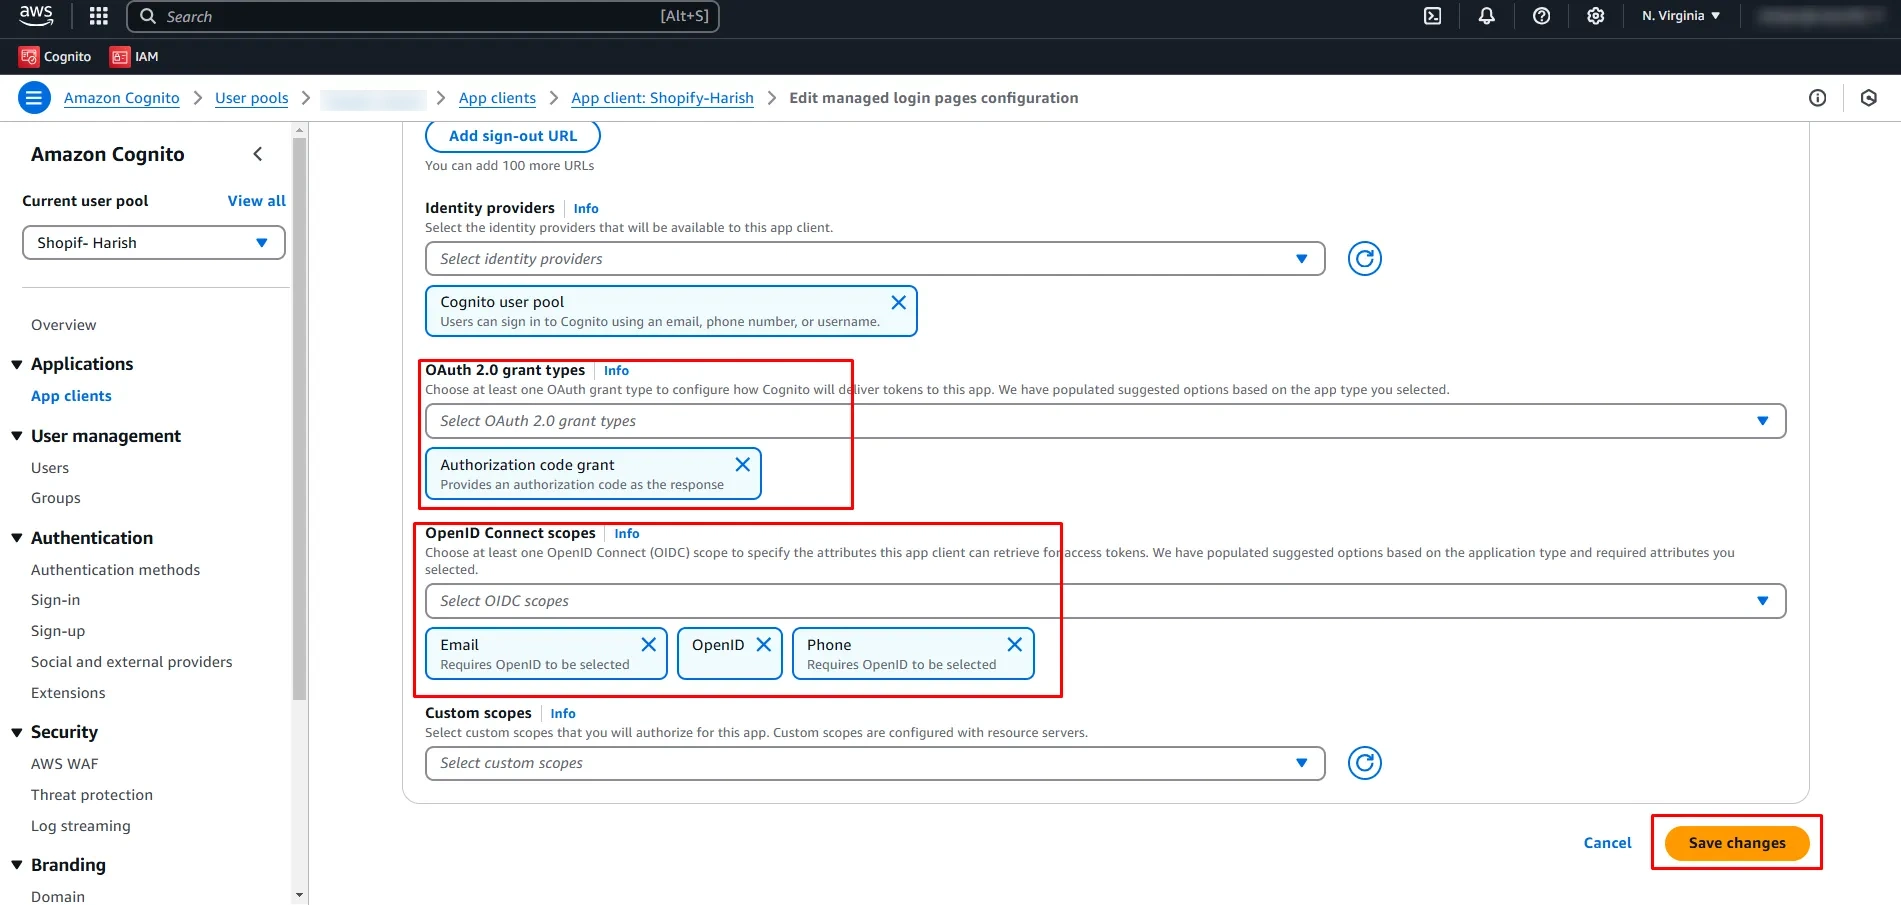Screen dimensions: 1901x905
Task: Remove the Cognito user pool provider
Action: (898, 302)
